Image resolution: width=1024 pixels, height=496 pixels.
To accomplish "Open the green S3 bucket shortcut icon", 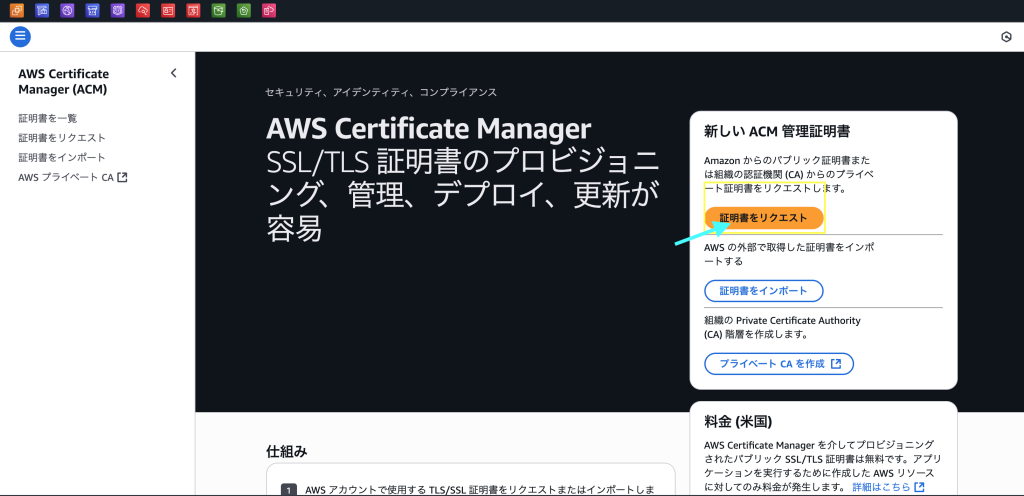I will click(219, 10).
